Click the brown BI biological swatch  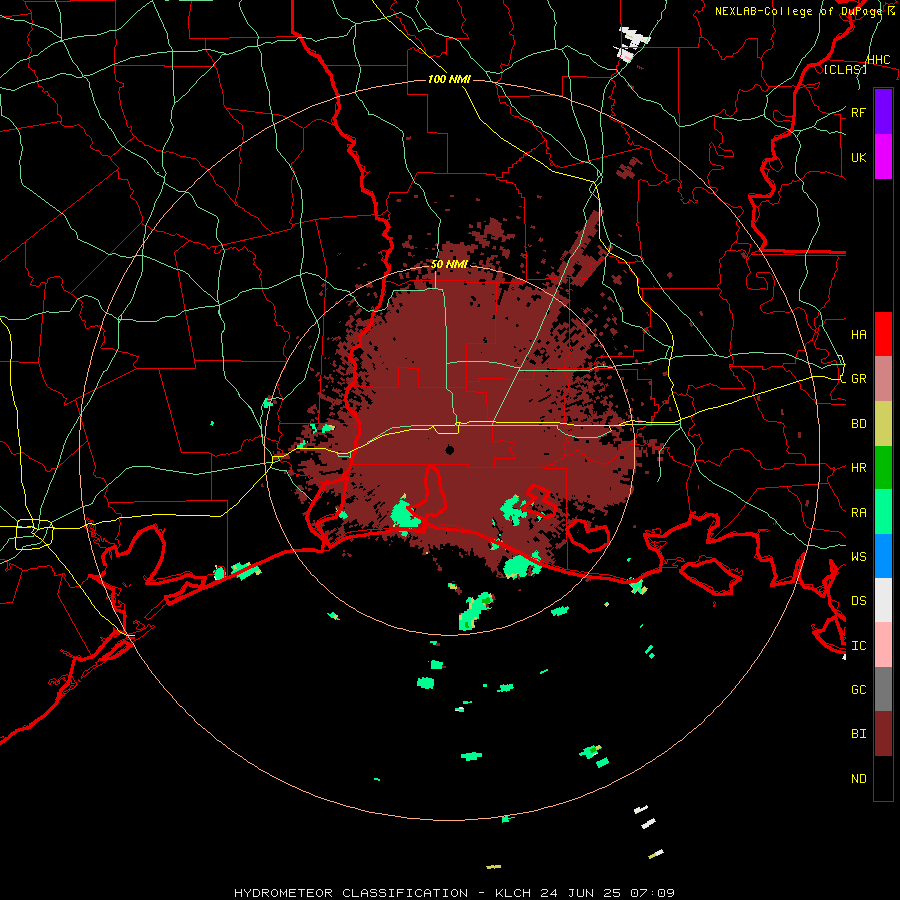pyautogui.click(x=883, y=734)
